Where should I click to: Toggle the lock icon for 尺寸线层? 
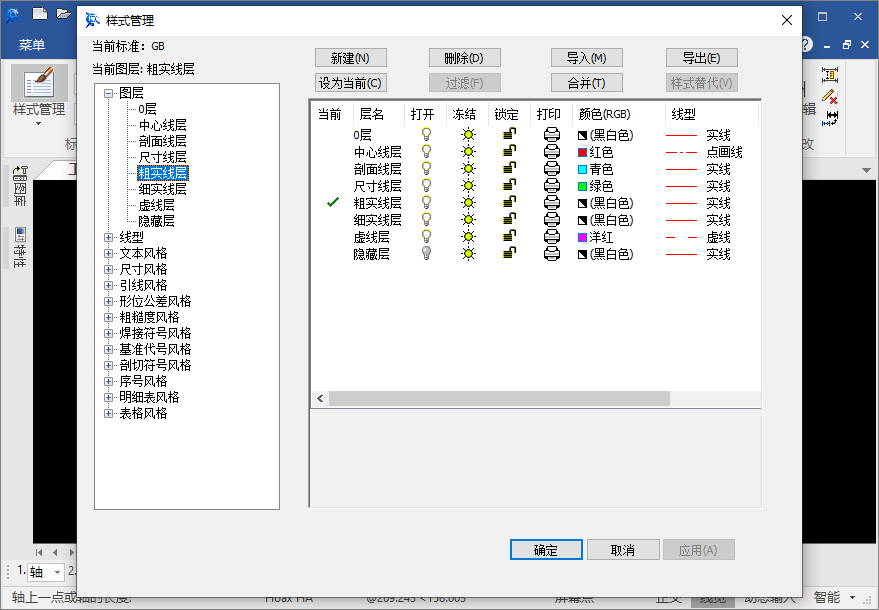(510, 185)
